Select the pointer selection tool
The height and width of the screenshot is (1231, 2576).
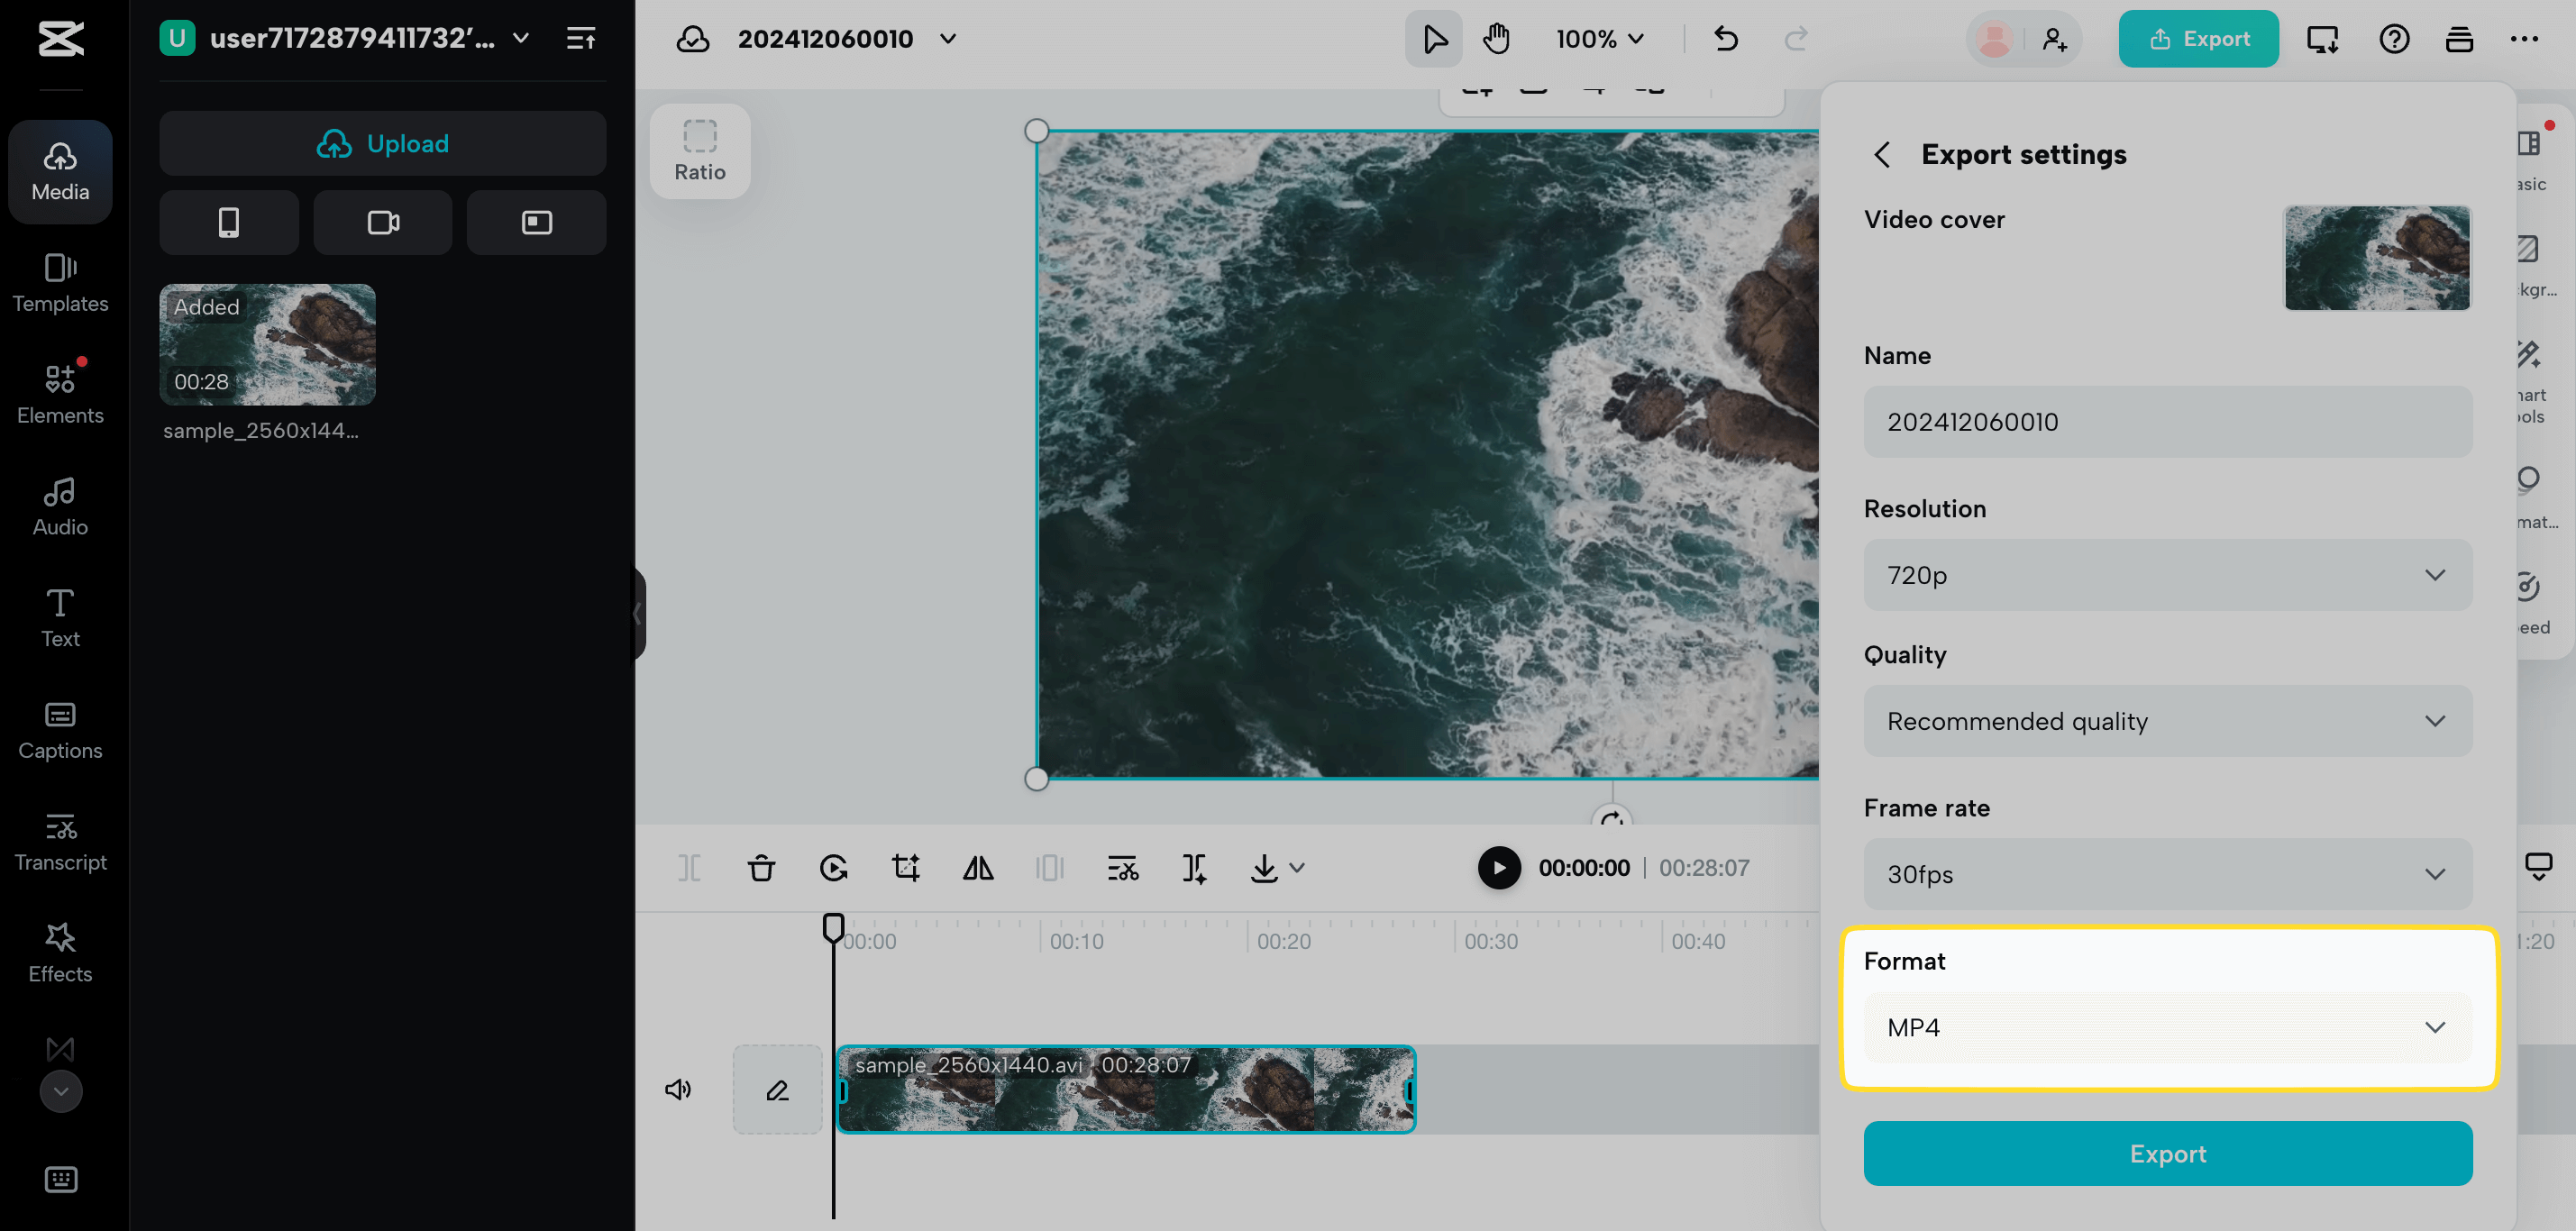click(x=1434, y=39)
